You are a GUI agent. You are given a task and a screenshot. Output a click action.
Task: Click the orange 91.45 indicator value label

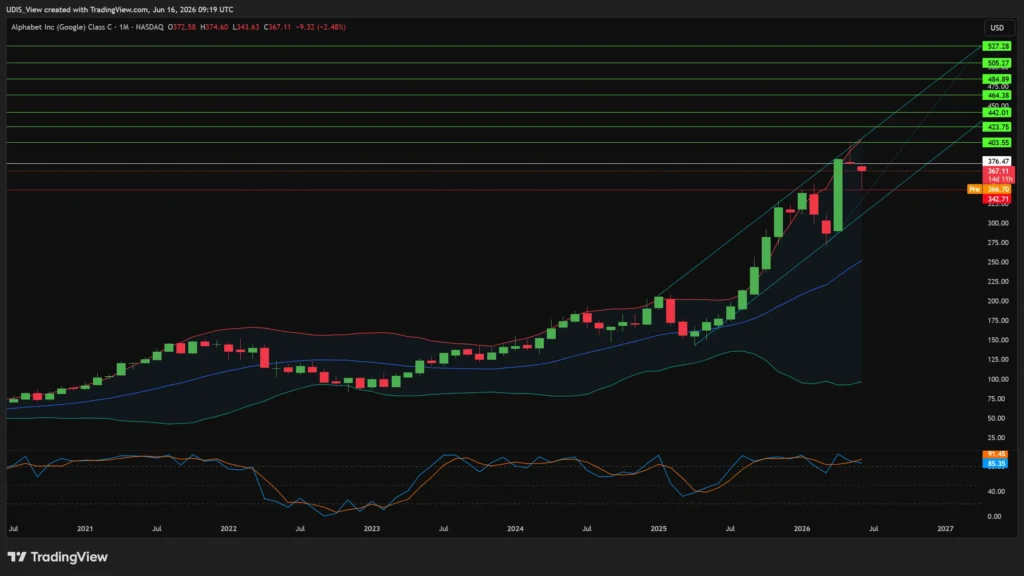[x=995, y=454]
